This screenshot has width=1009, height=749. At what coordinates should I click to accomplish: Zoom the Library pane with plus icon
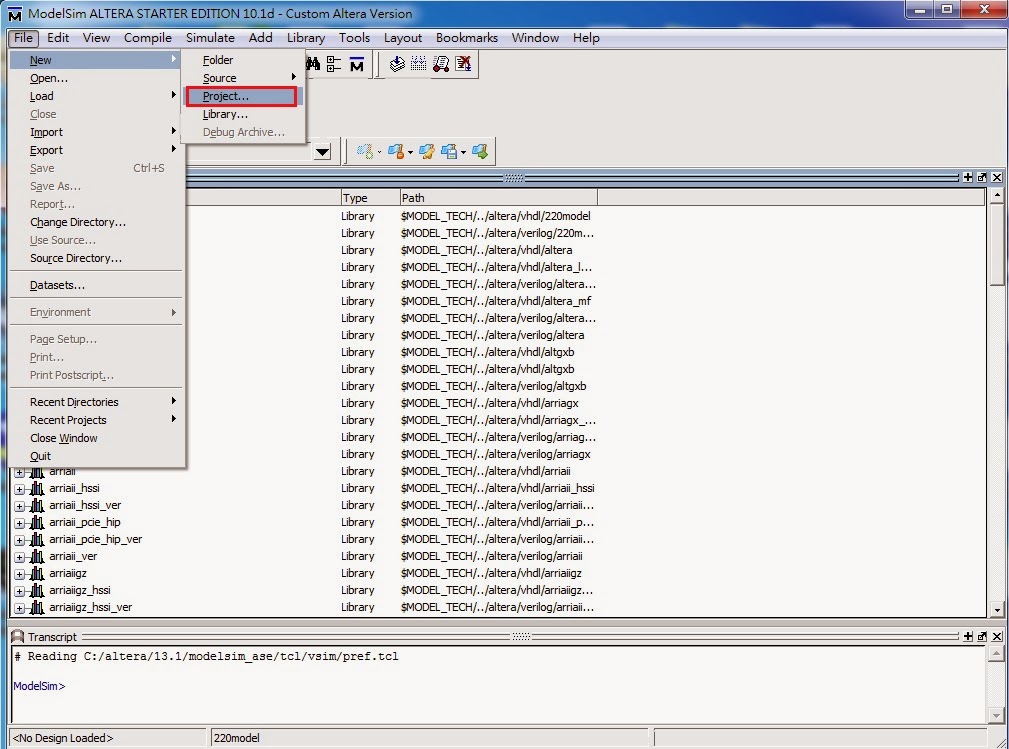tap(968, 177)
